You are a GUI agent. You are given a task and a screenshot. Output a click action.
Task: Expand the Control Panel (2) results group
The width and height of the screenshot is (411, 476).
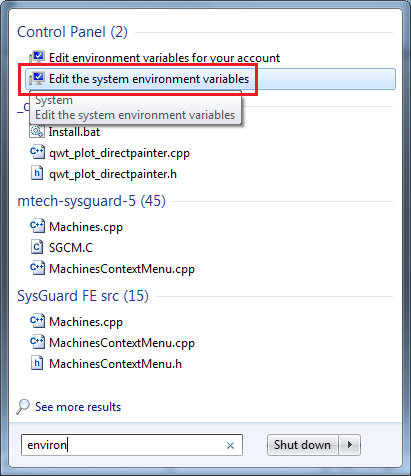(x=72, y=32)
